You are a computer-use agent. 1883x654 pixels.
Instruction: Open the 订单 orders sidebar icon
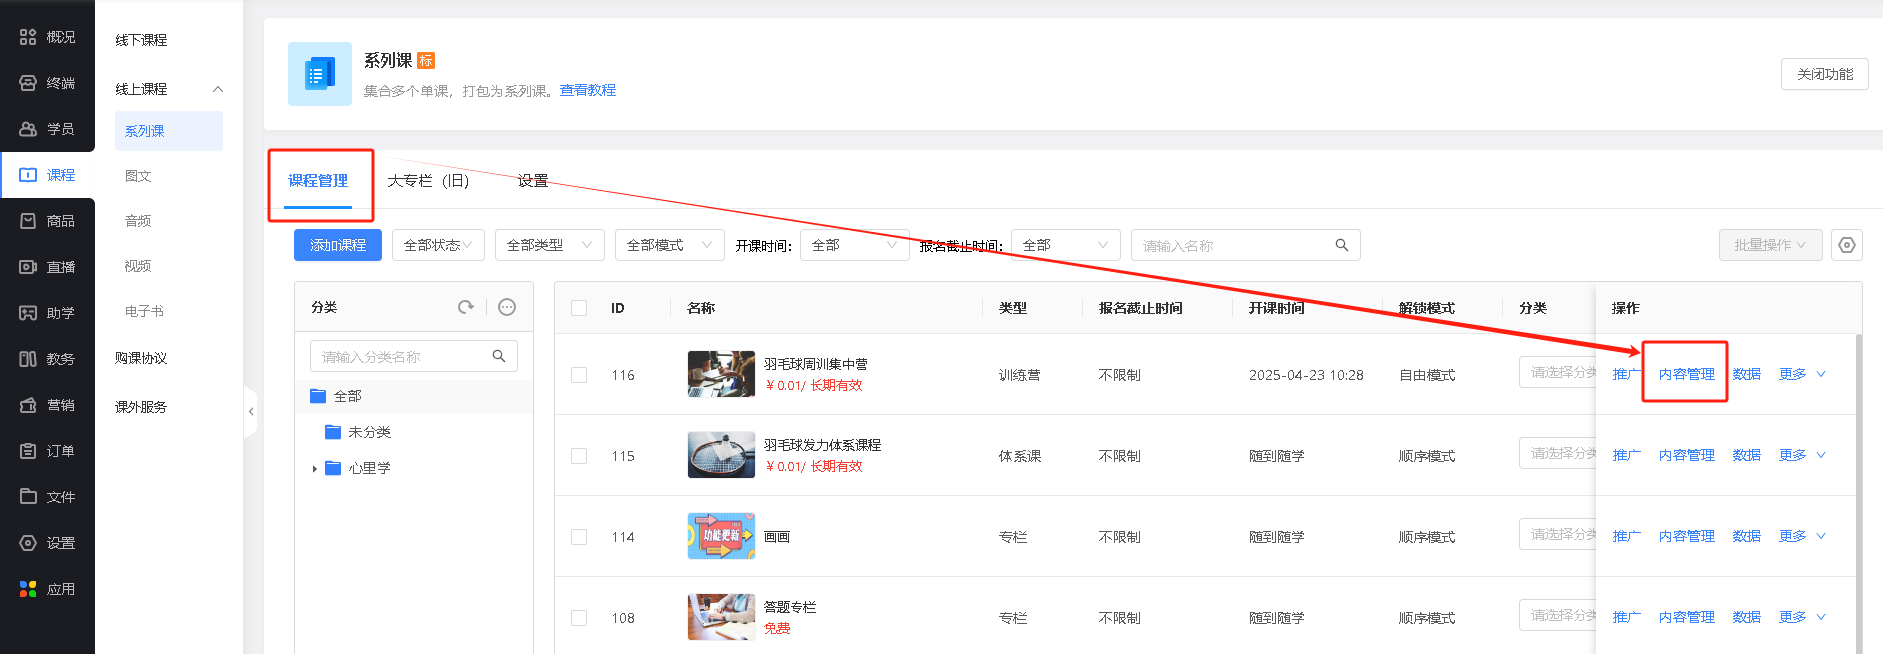click(28, 451)
